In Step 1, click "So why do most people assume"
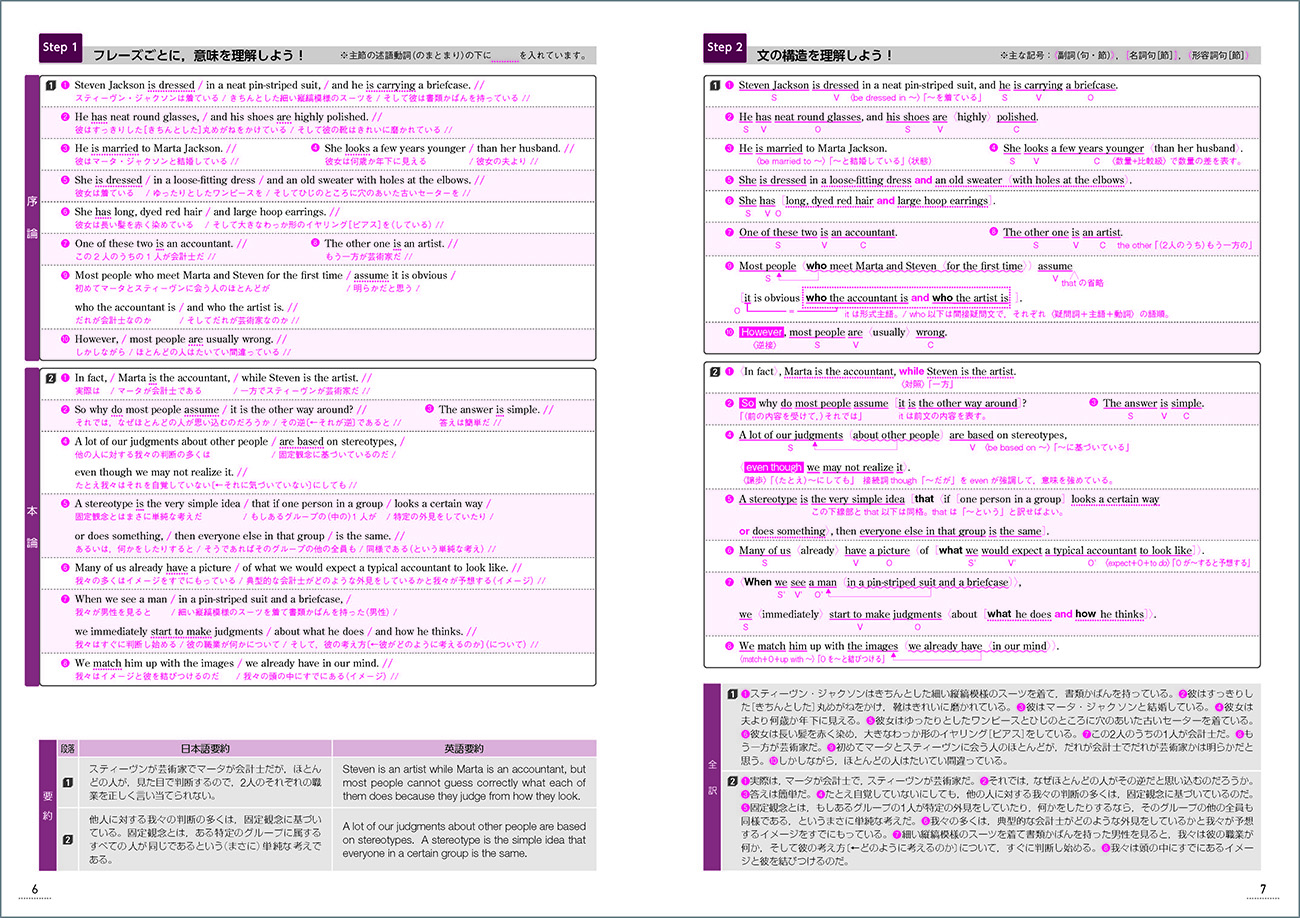Image resolution: width=1300 pixels, height=918 pixels. pos(146,409)
